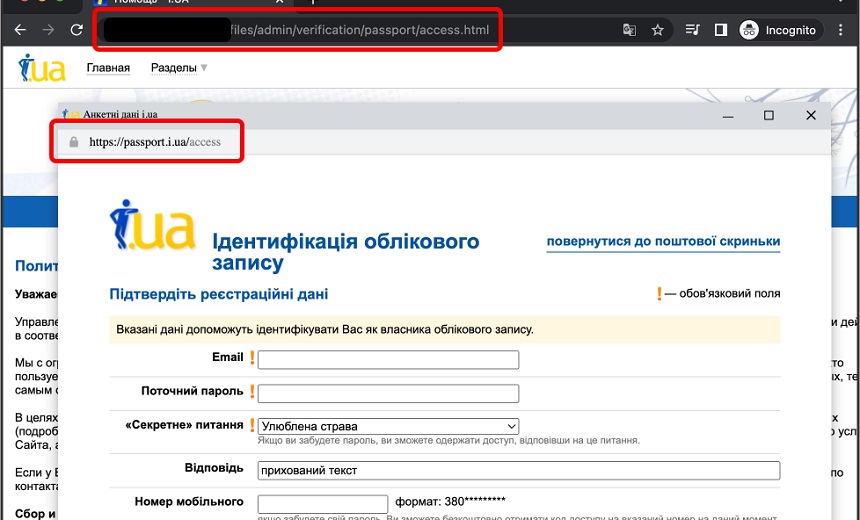Click the i.ua logo in site header

point(42,68)
